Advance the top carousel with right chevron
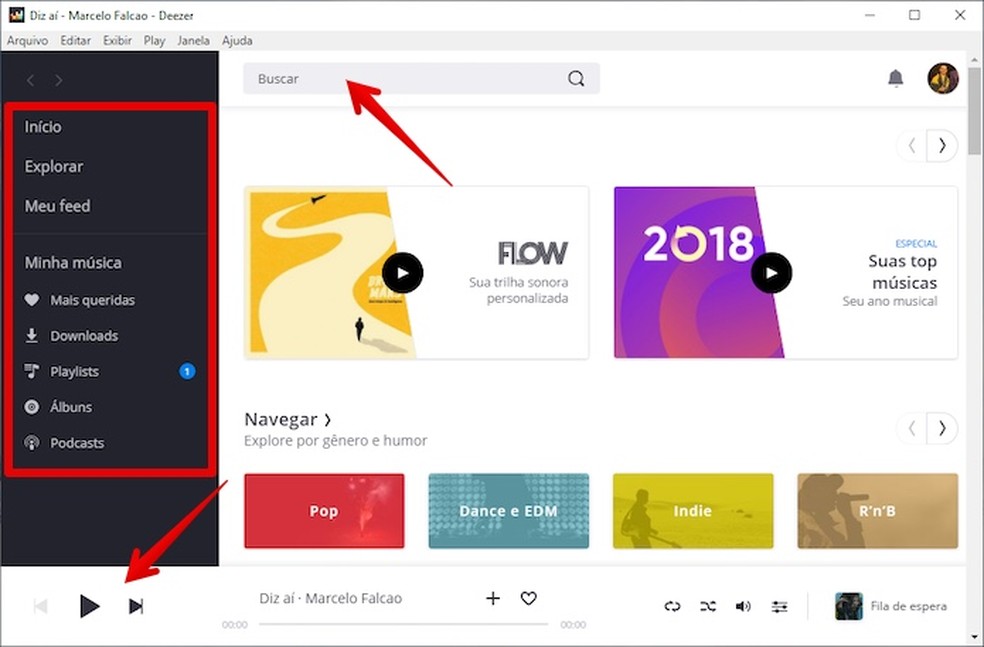The width and height of the screenshot is (984, 647). point(941,145)
